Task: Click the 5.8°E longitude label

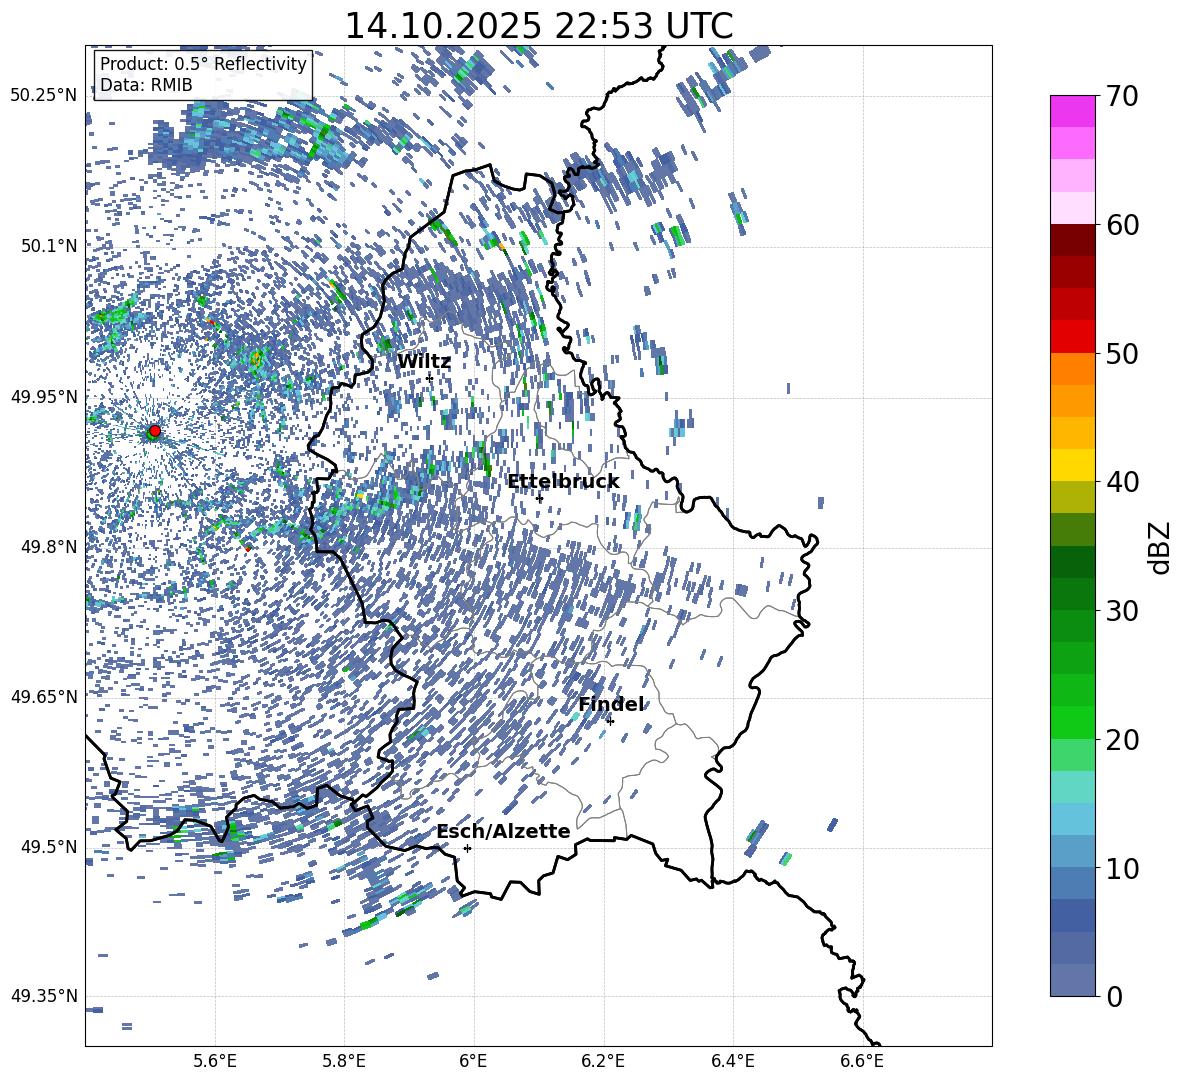Action: (344, 1061)
